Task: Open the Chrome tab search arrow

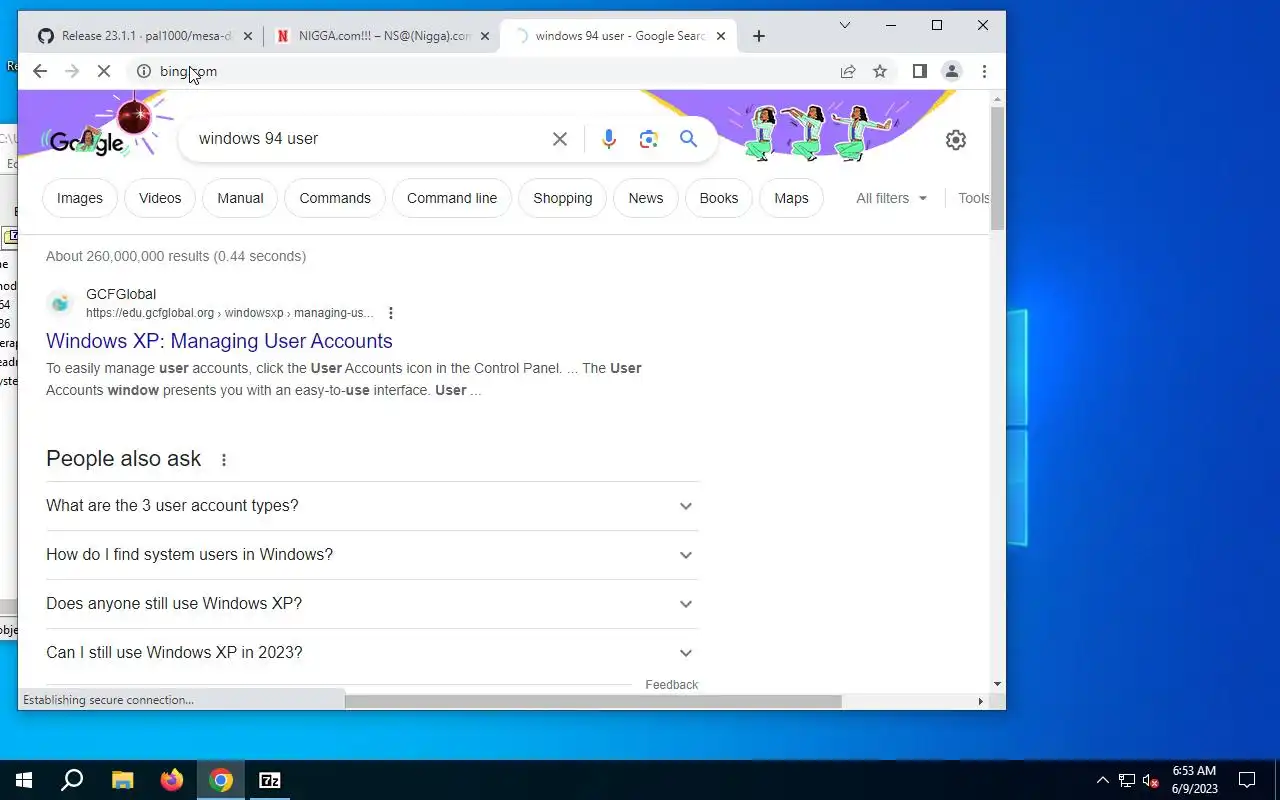Action: (845, 25)
